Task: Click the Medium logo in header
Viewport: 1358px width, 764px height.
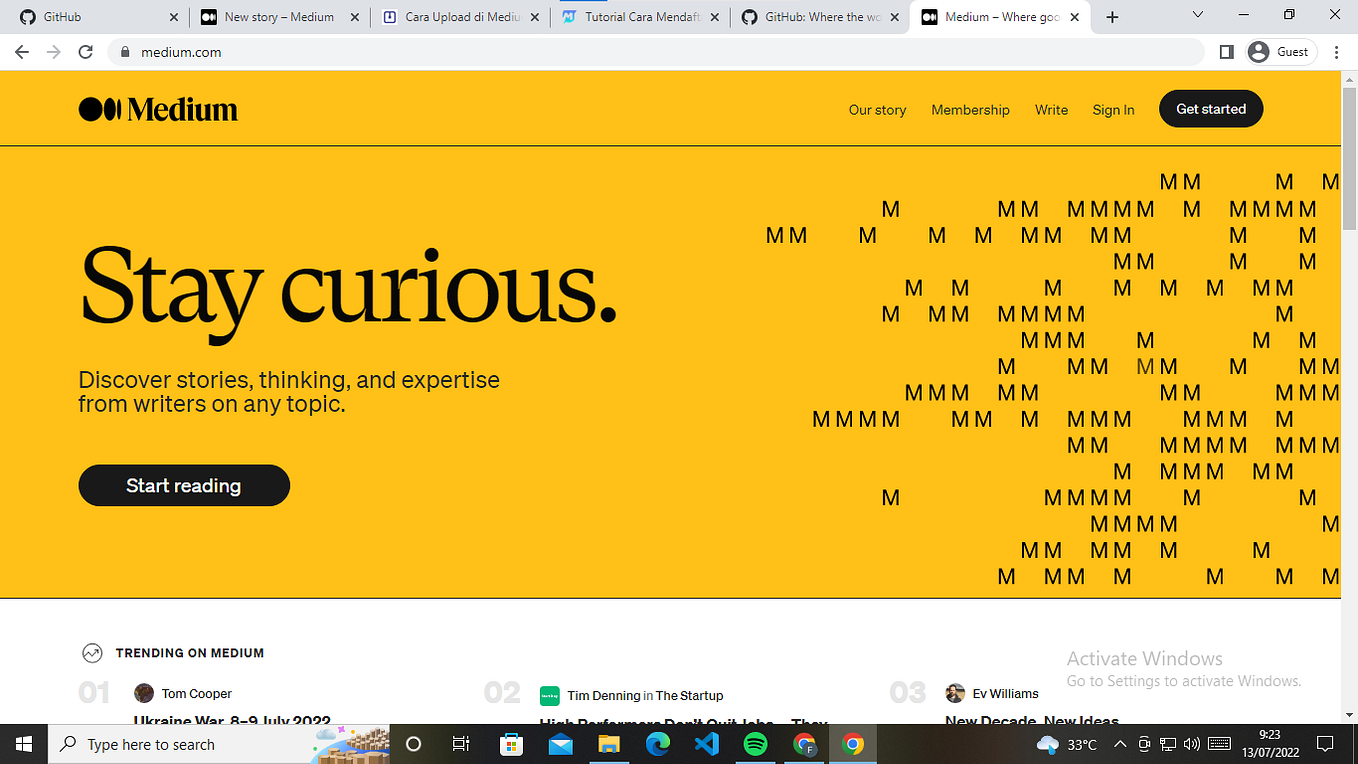Action: tap(158, 109)
